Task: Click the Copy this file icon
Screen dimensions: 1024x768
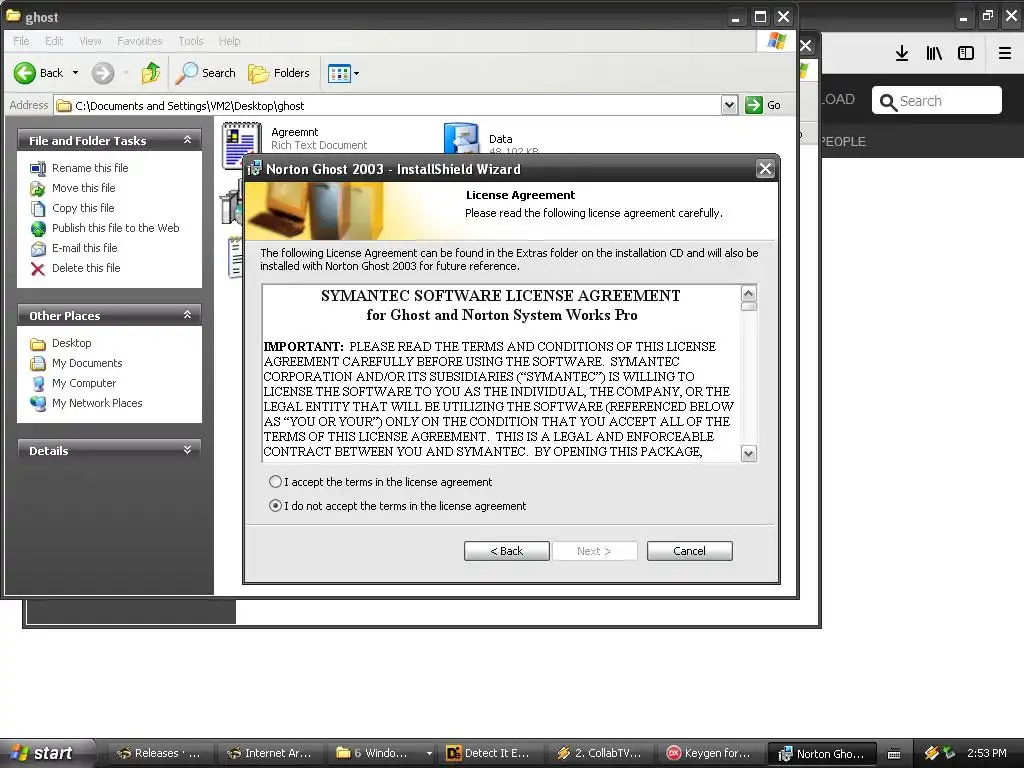Action: coord(38,208)
